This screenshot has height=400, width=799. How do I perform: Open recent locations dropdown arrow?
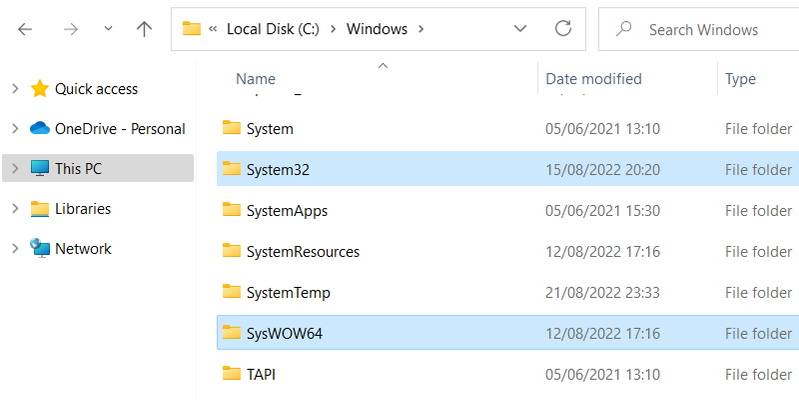(x=108, y=29)
